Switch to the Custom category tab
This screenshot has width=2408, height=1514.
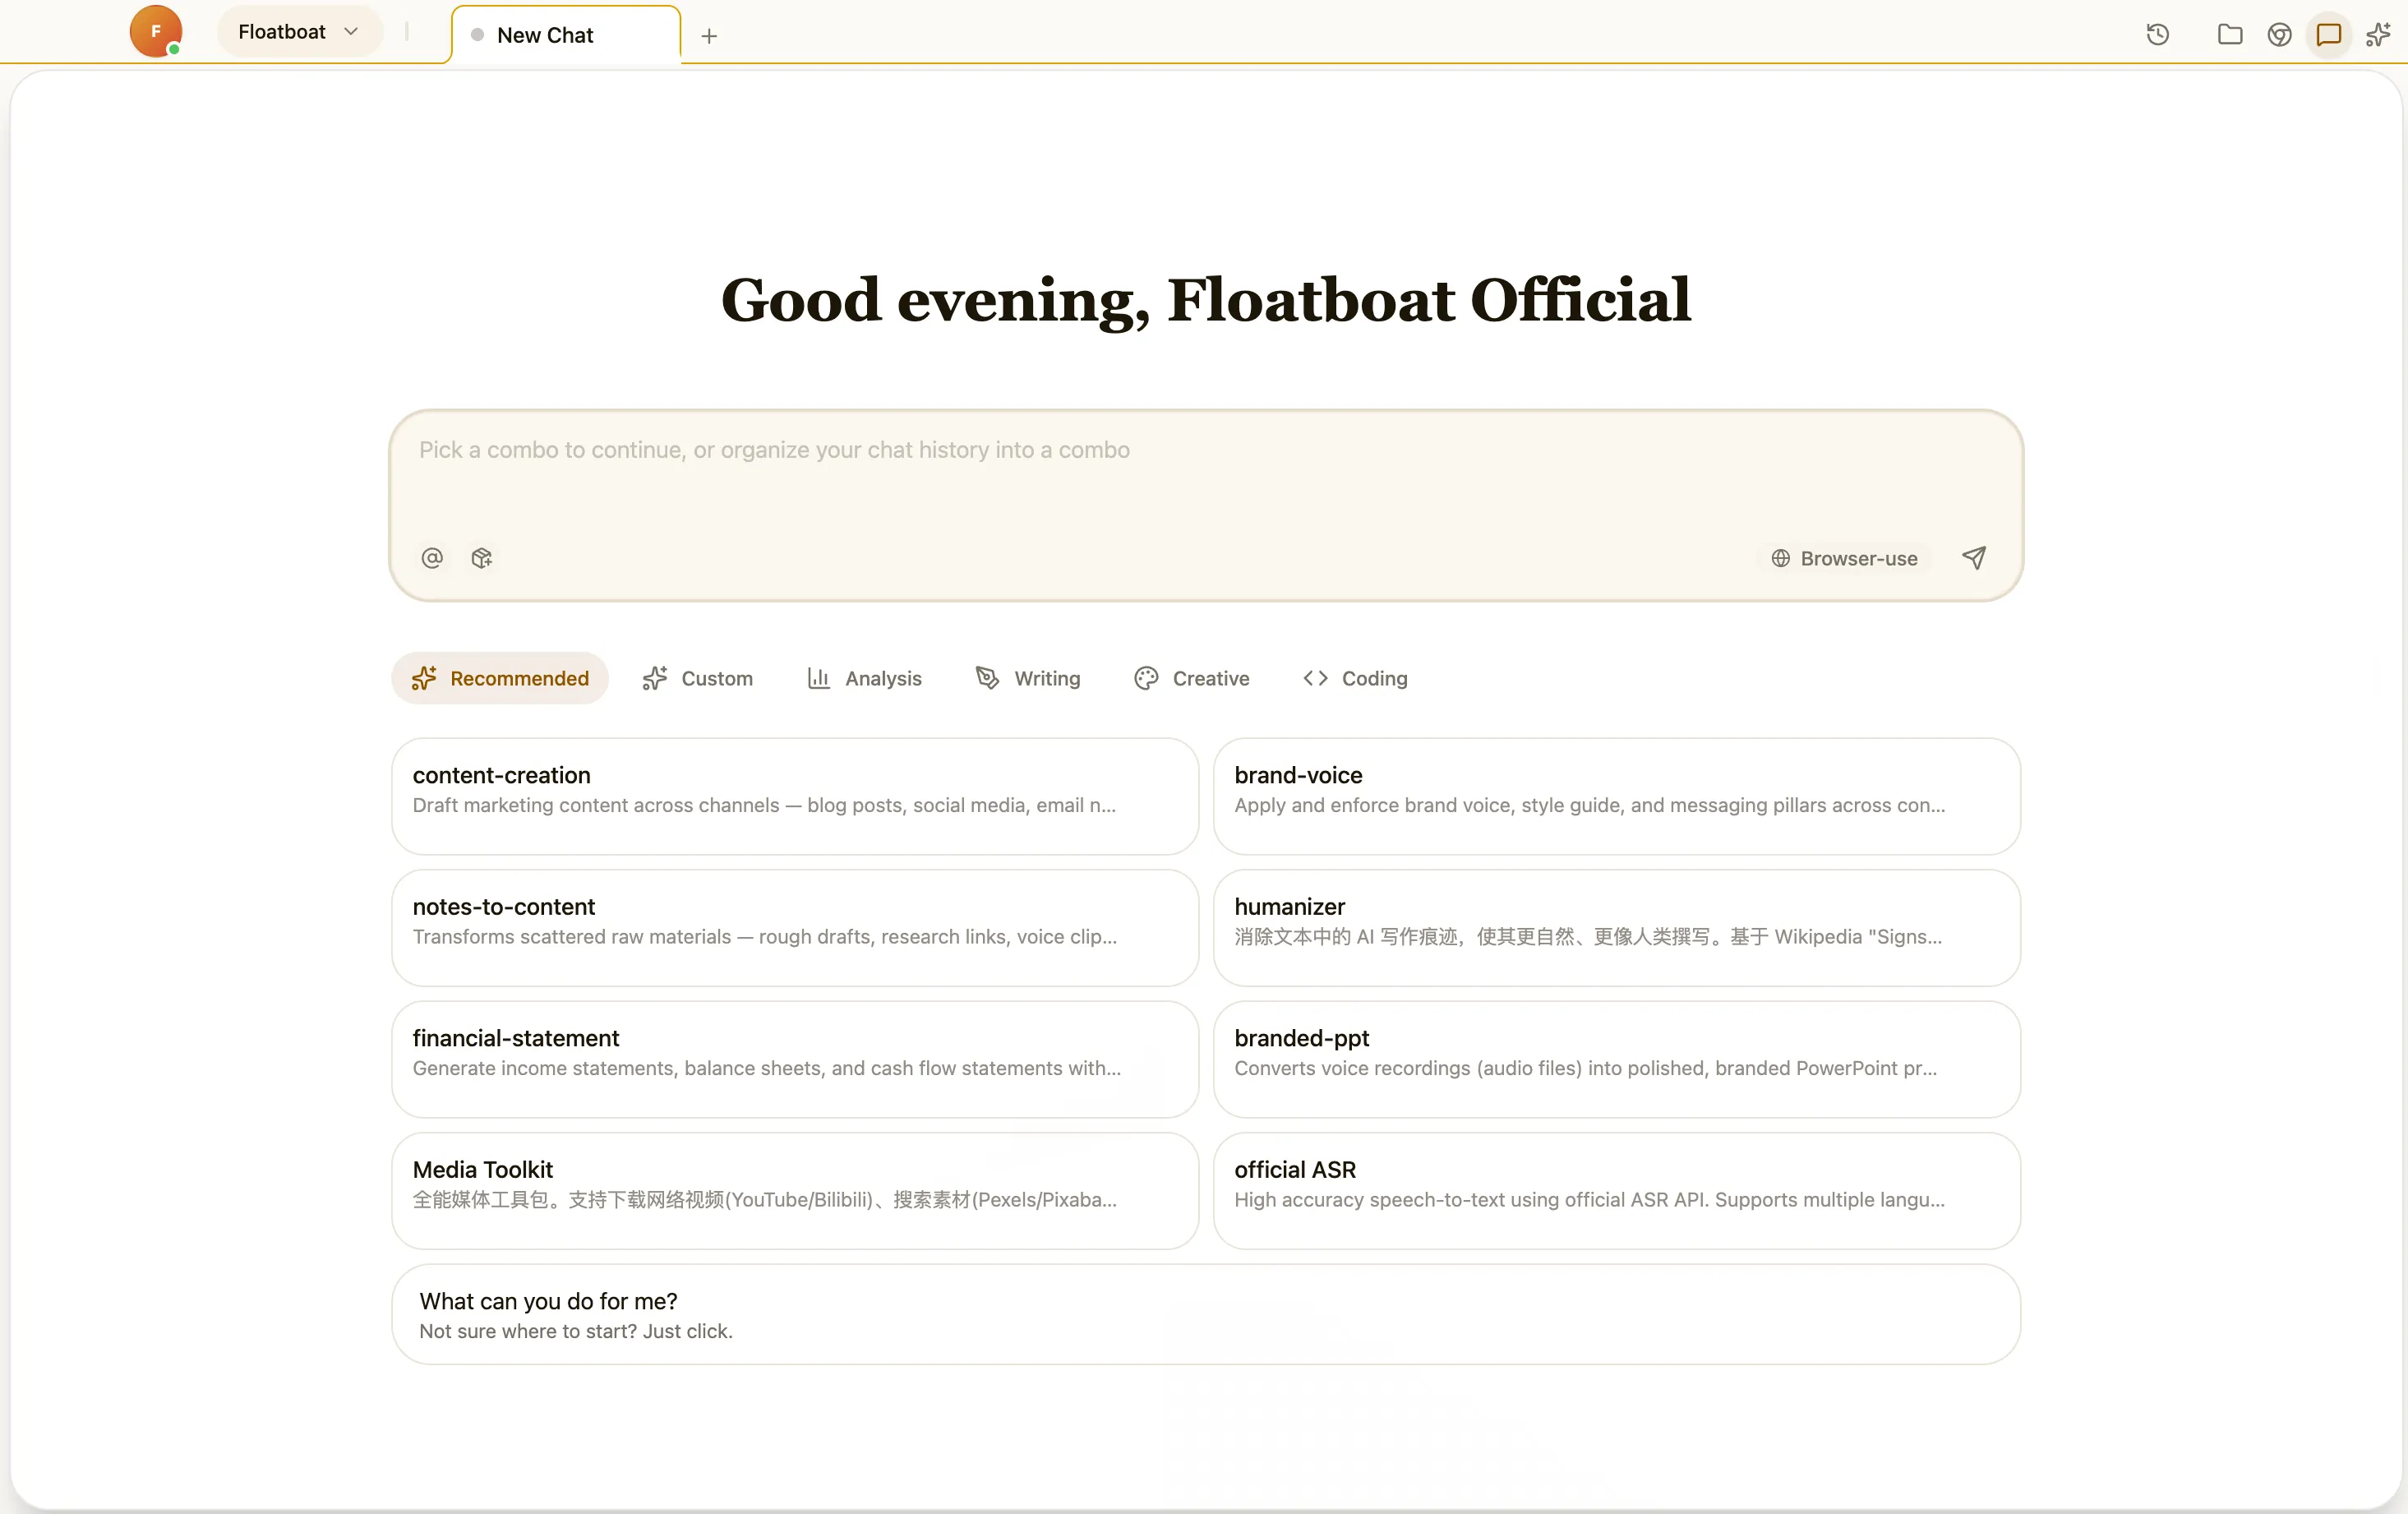[698, 678]
